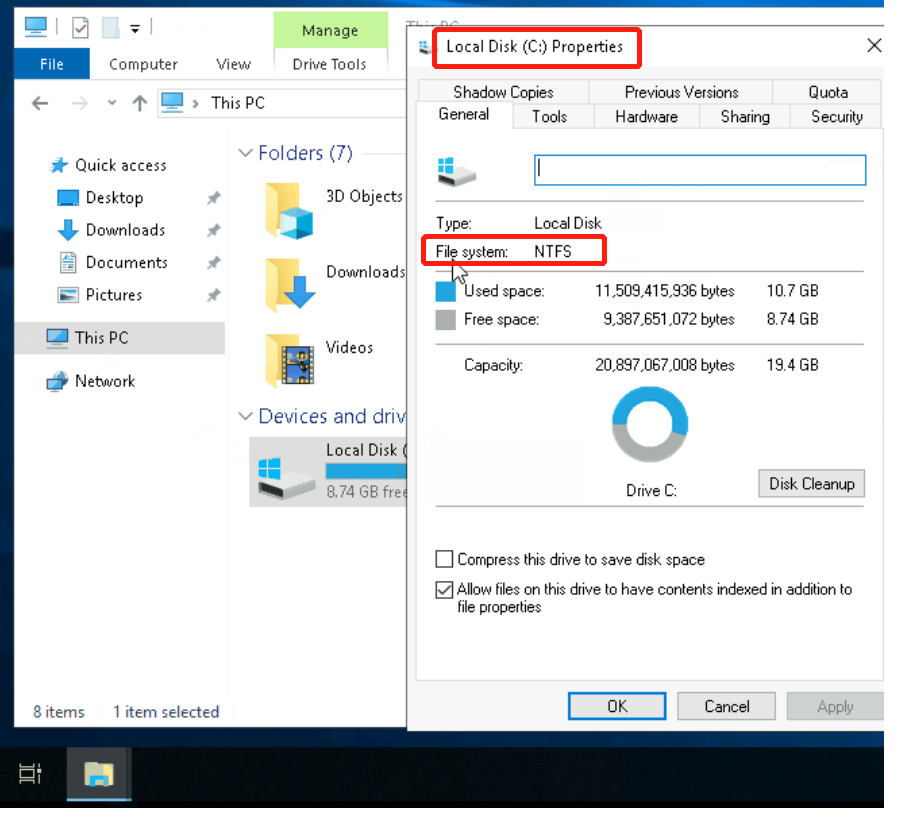Click Task View icon on the taskbar
The width and height of the screenshot is (906, 818).
[x=30, y=773]
